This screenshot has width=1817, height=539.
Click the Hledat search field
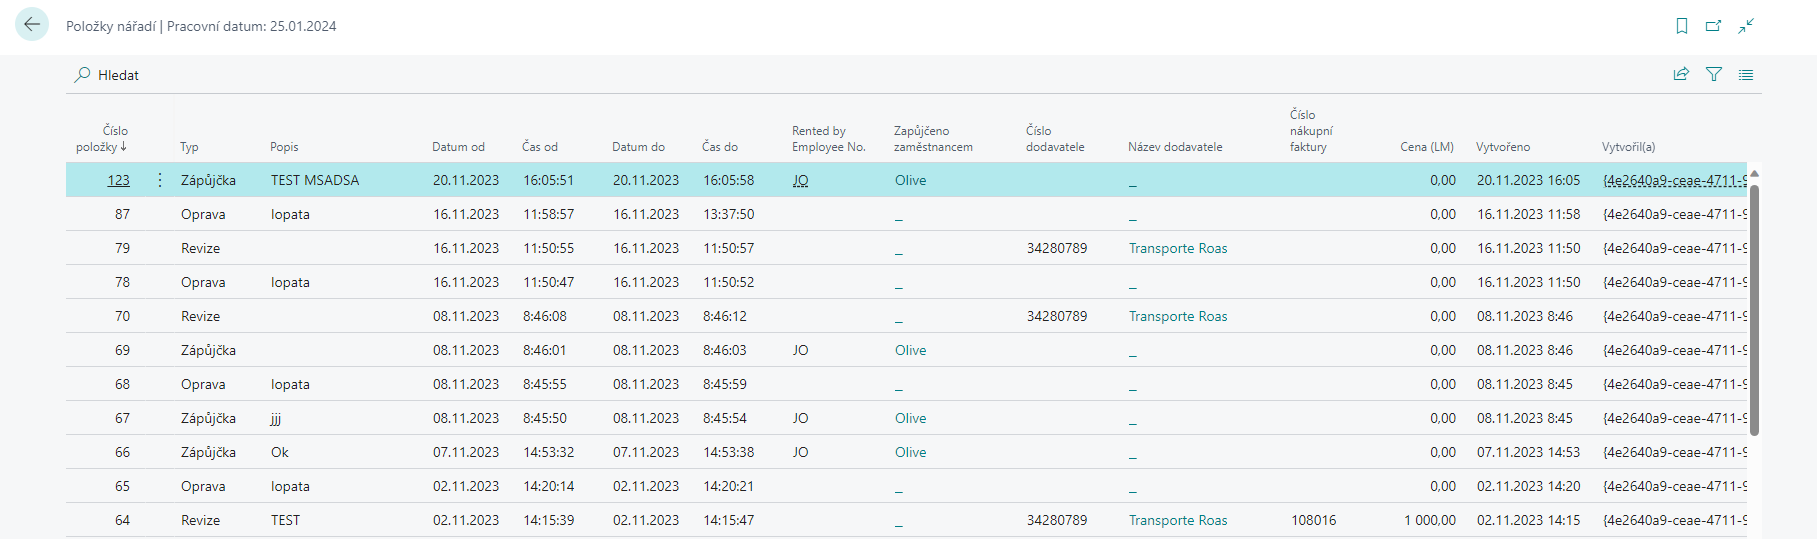[118, 75]
